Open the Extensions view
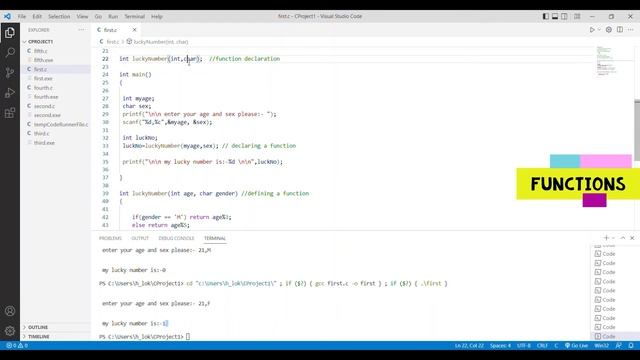This screenshot has width=640, height=360. (x=10, y=113)
